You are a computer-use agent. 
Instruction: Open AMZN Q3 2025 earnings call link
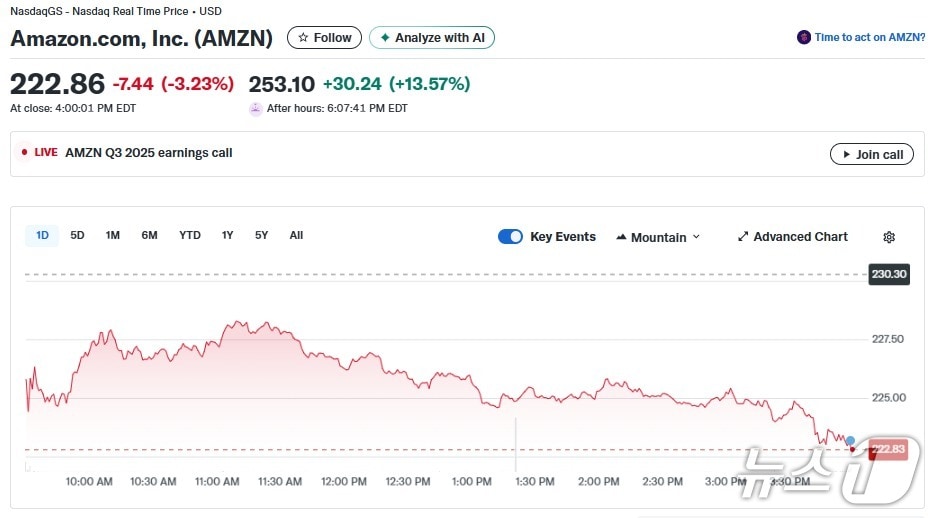(148, 153)
